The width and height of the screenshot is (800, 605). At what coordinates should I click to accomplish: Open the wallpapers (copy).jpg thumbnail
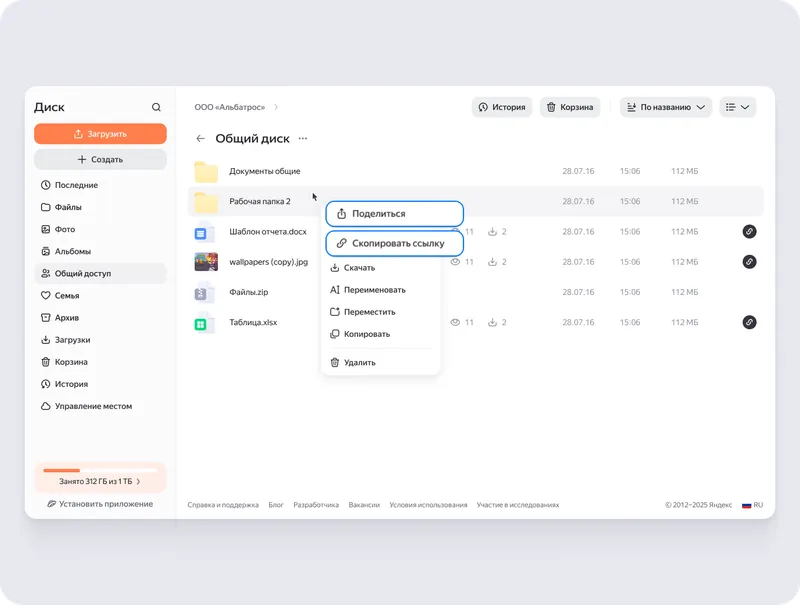tap(206, 262)
